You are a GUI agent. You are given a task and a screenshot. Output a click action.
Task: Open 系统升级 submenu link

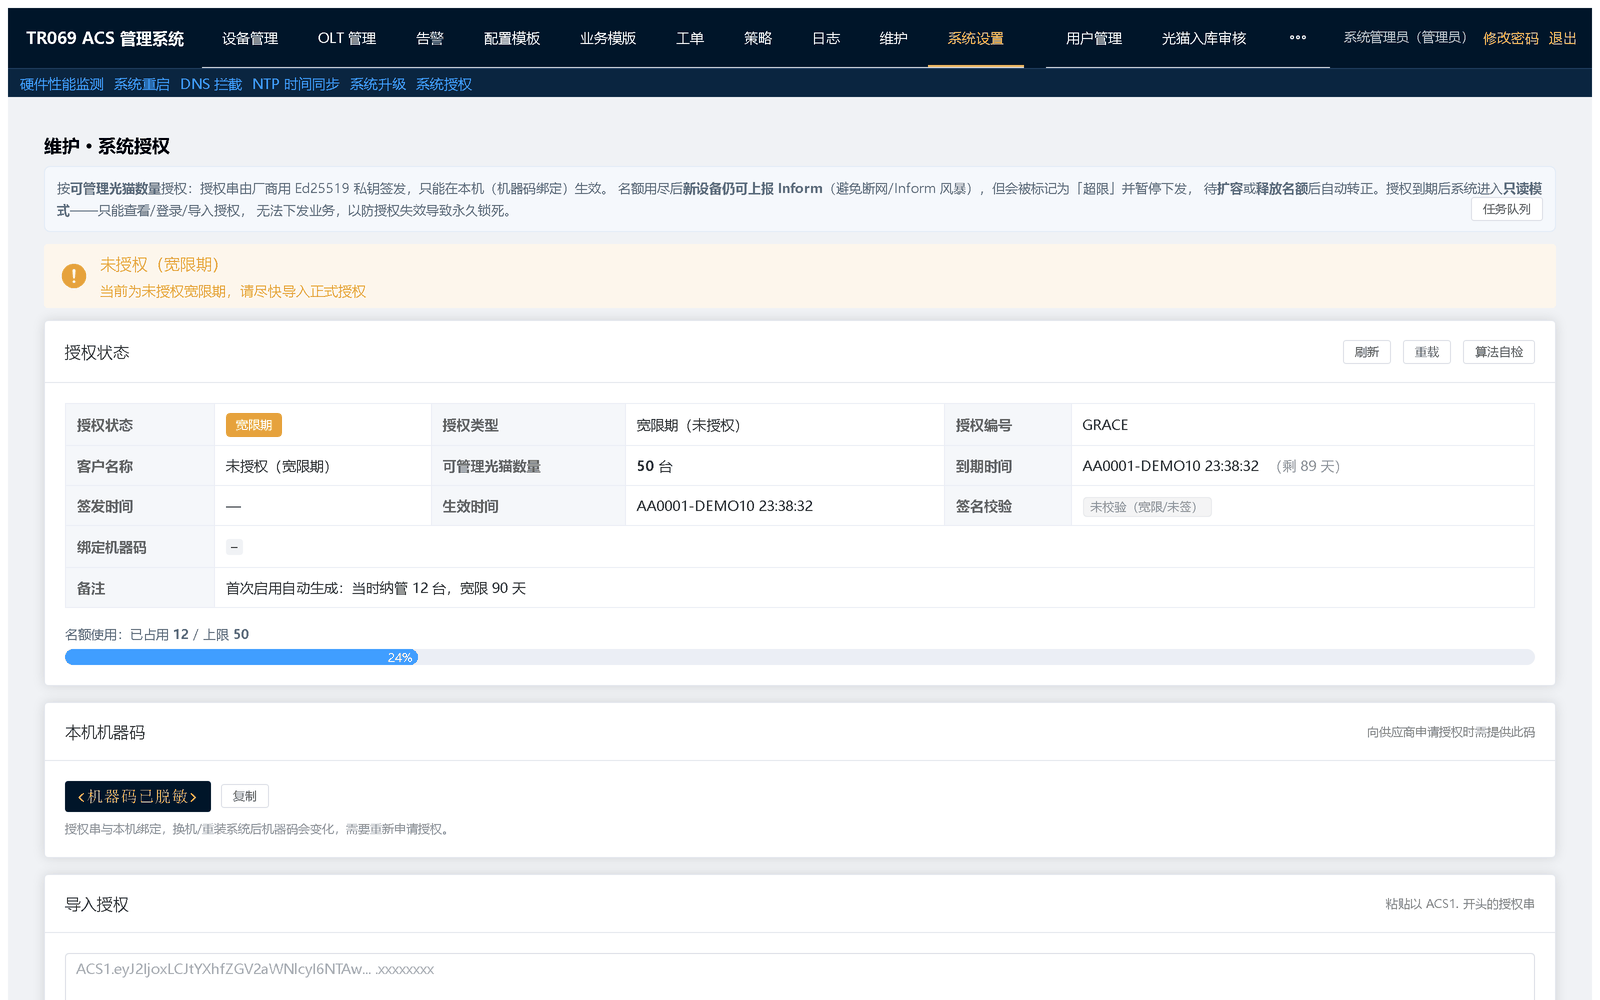(x=378, y=84)
